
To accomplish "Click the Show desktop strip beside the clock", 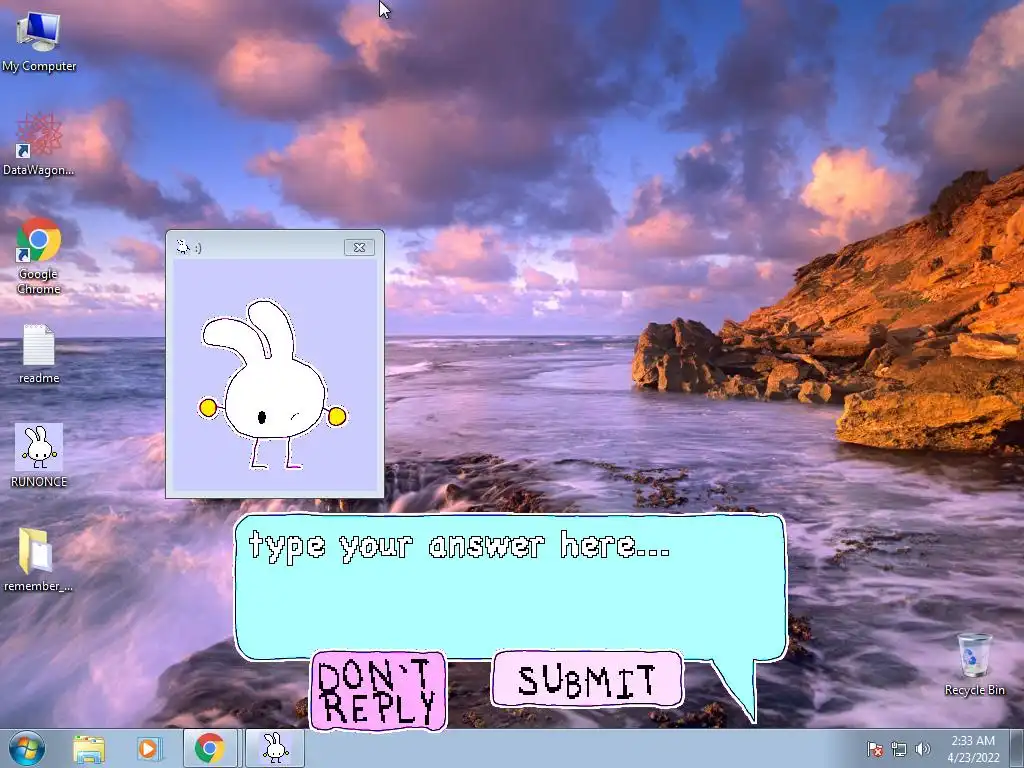I will coord(1017,749).
